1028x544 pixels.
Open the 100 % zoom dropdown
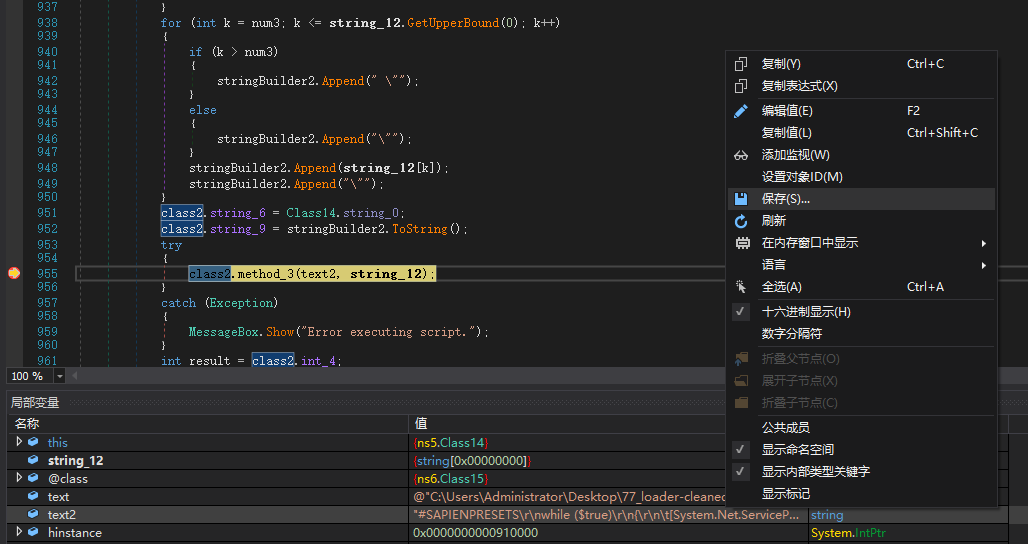(x=60, y=376)
